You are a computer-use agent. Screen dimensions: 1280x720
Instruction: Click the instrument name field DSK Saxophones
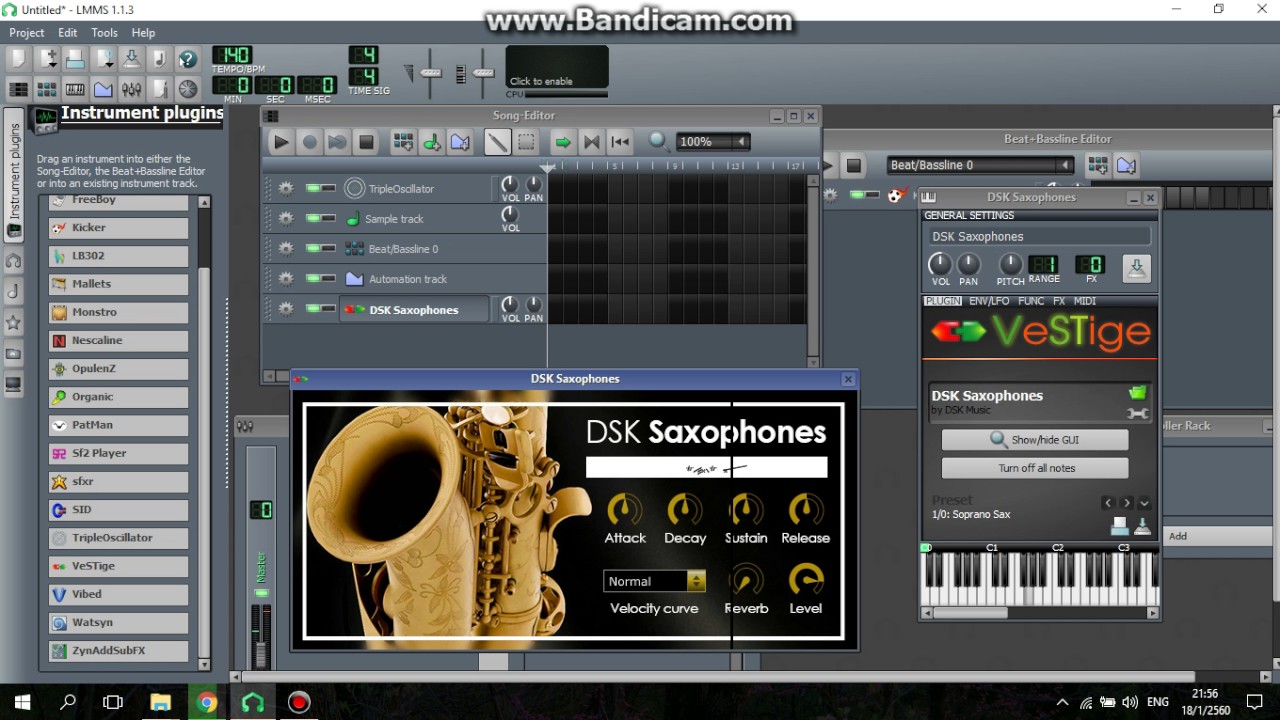[x=1038, y=237]
